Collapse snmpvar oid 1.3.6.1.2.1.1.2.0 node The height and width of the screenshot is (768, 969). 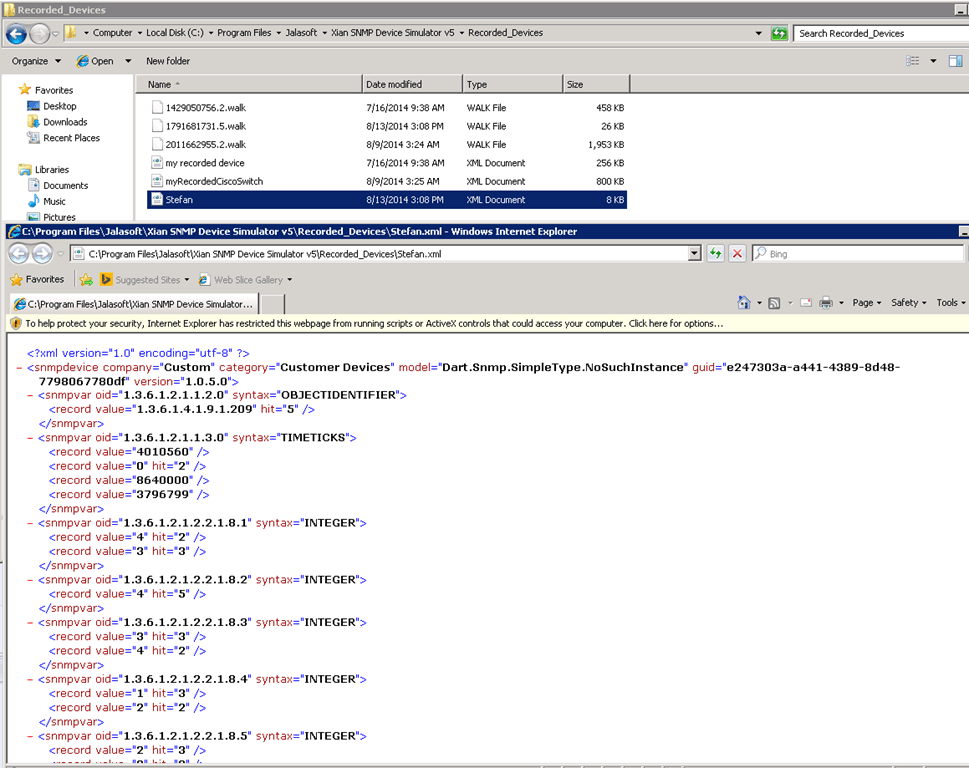30,395
